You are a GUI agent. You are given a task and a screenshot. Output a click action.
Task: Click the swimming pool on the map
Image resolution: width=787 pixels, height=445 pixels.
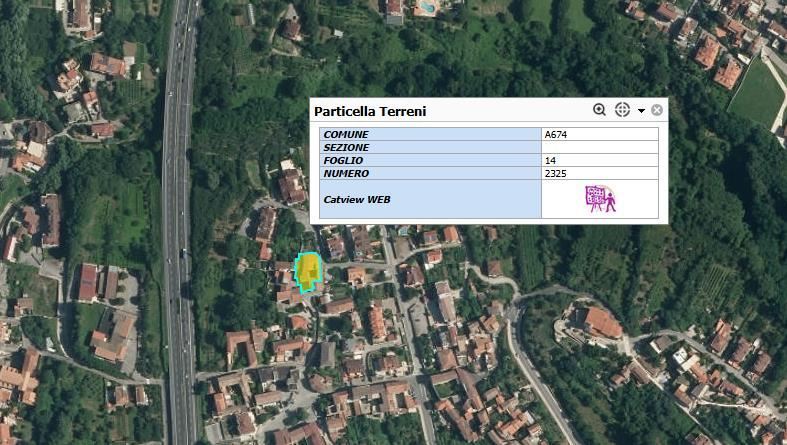coord(427,8)
